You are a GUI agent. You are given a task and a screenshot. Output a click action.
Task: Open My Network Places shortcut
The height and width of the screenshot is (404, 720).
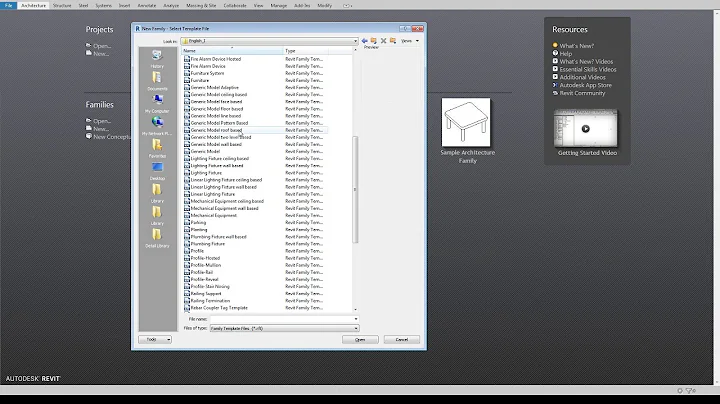point(157,126)
